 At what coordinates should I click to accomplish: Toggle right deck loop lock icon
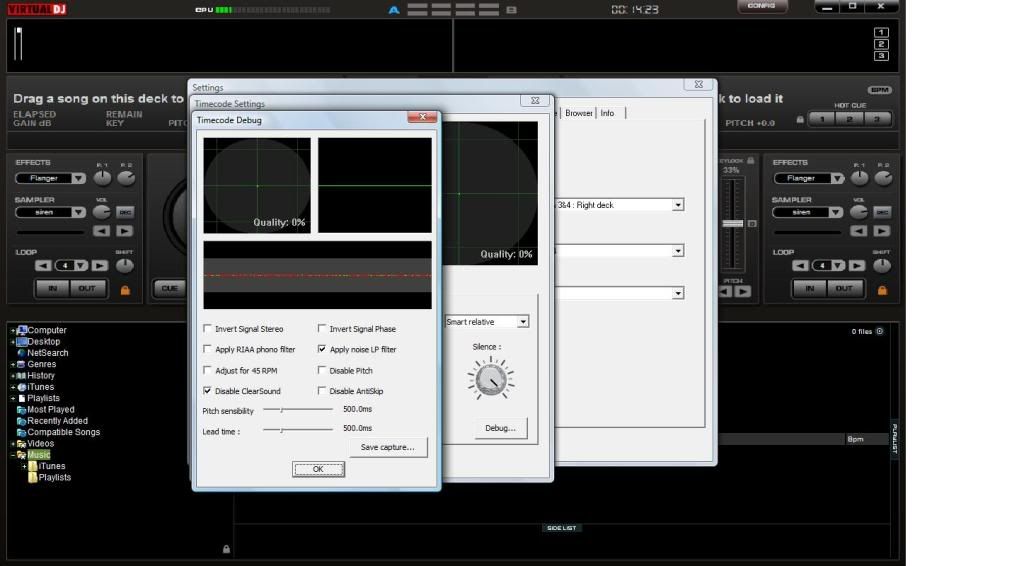click(x=882, y=290)
